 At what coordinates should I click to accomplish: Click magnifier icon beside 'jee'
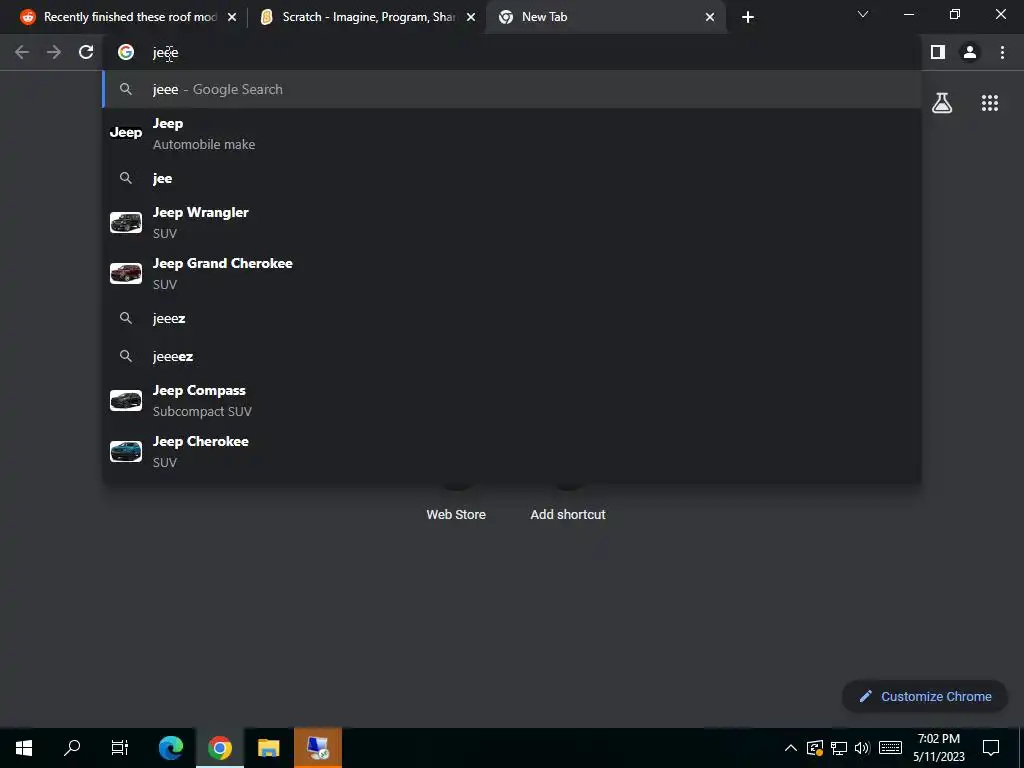[126, 178]
